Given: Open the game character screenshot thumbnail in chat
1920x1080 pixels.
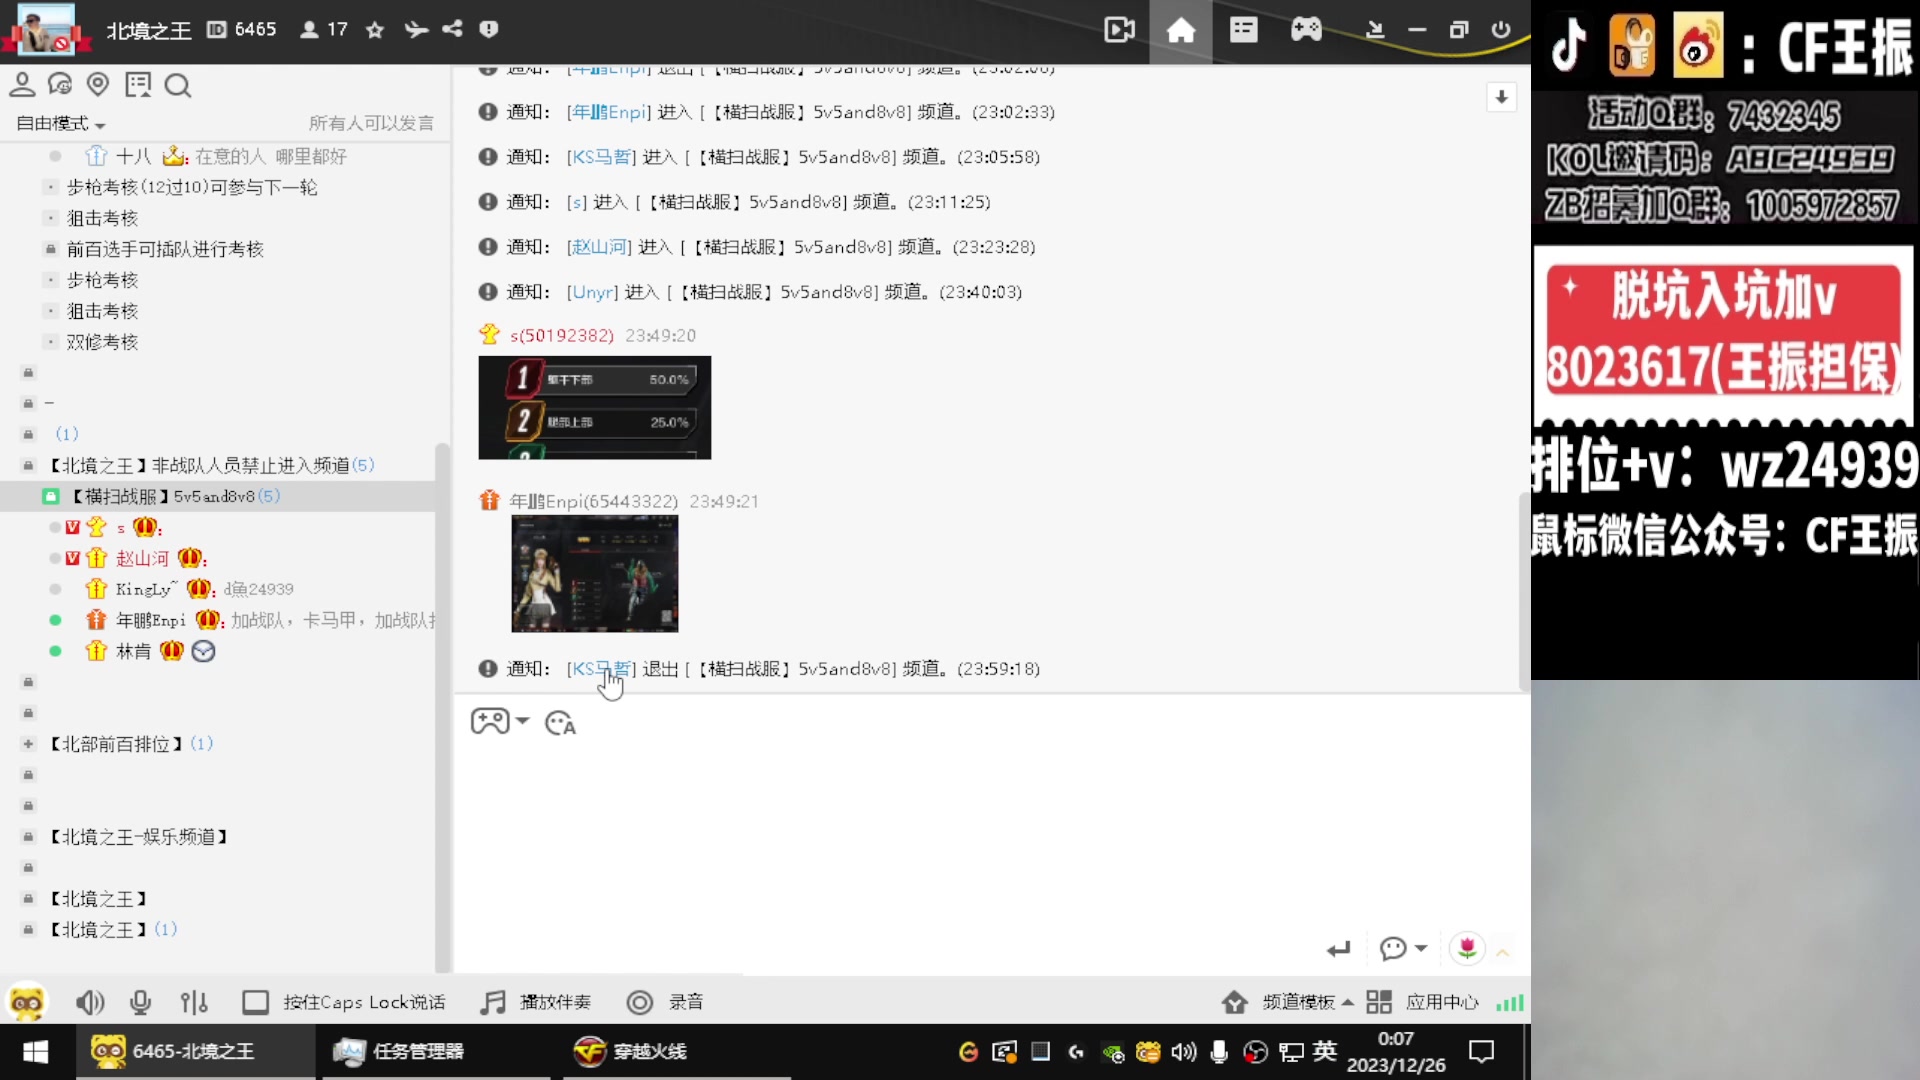Looking at the screenshot, I should pos(594,573).
